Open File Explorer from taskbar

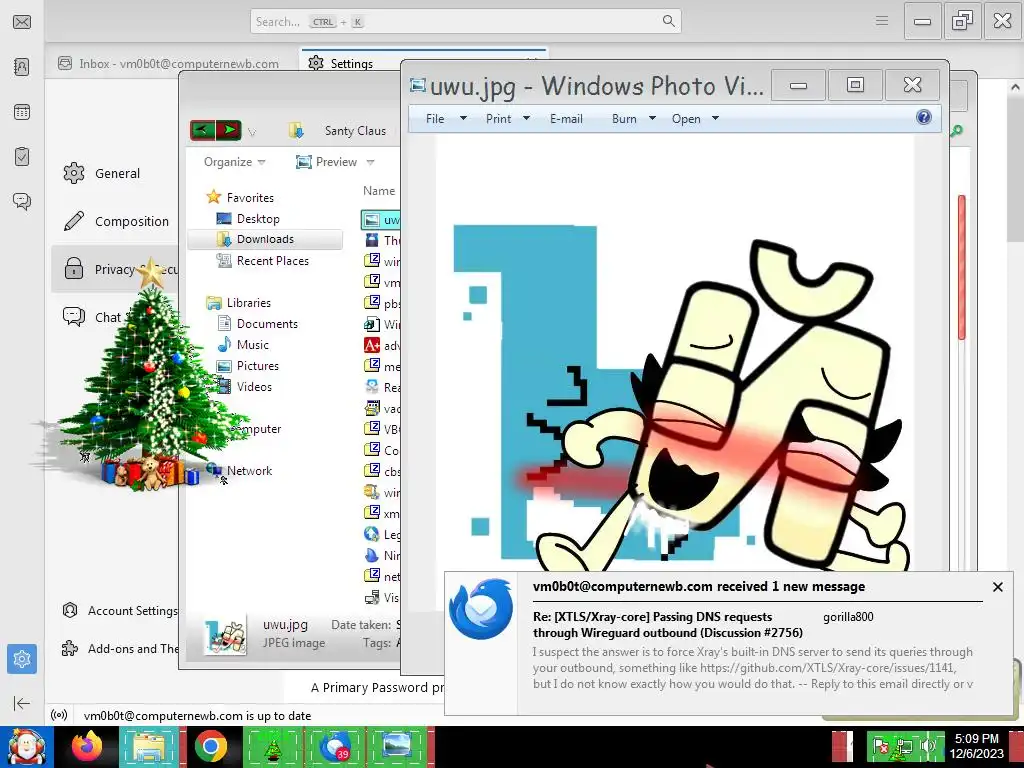[x=149, y=747]
